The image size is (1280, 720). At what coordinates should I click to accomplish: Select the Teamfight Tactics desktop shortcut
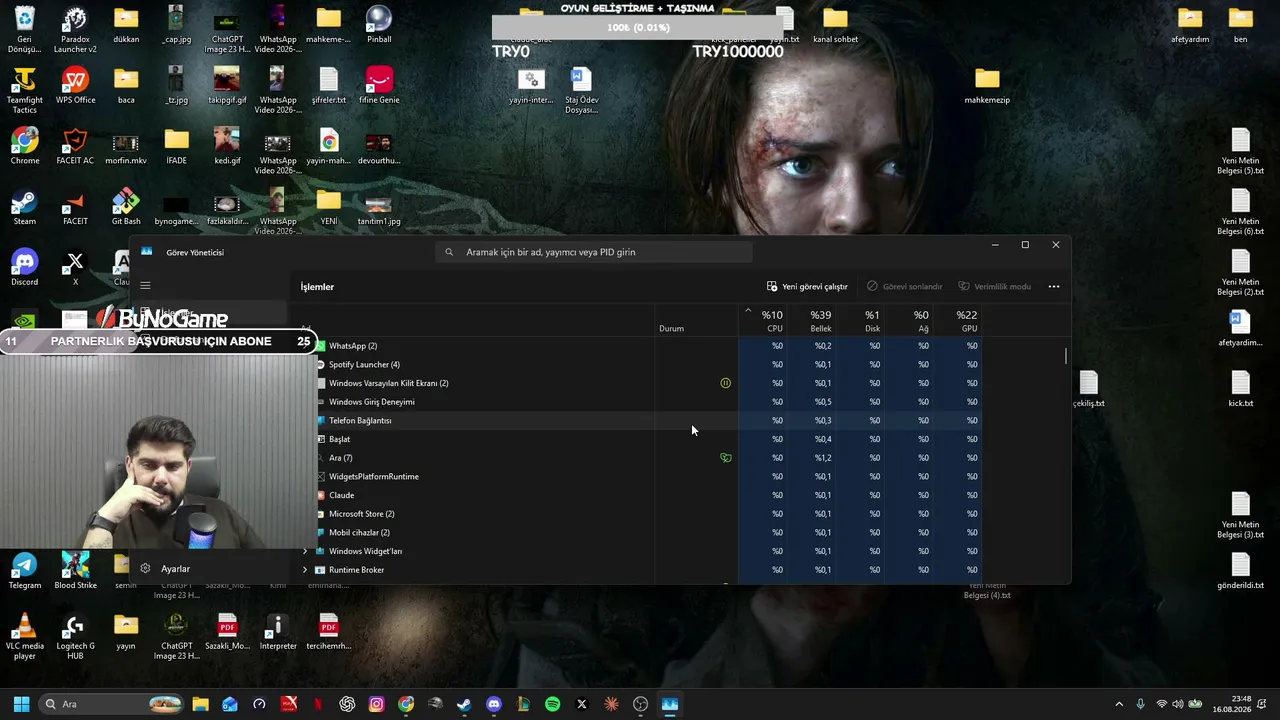(x=25, y=90)
